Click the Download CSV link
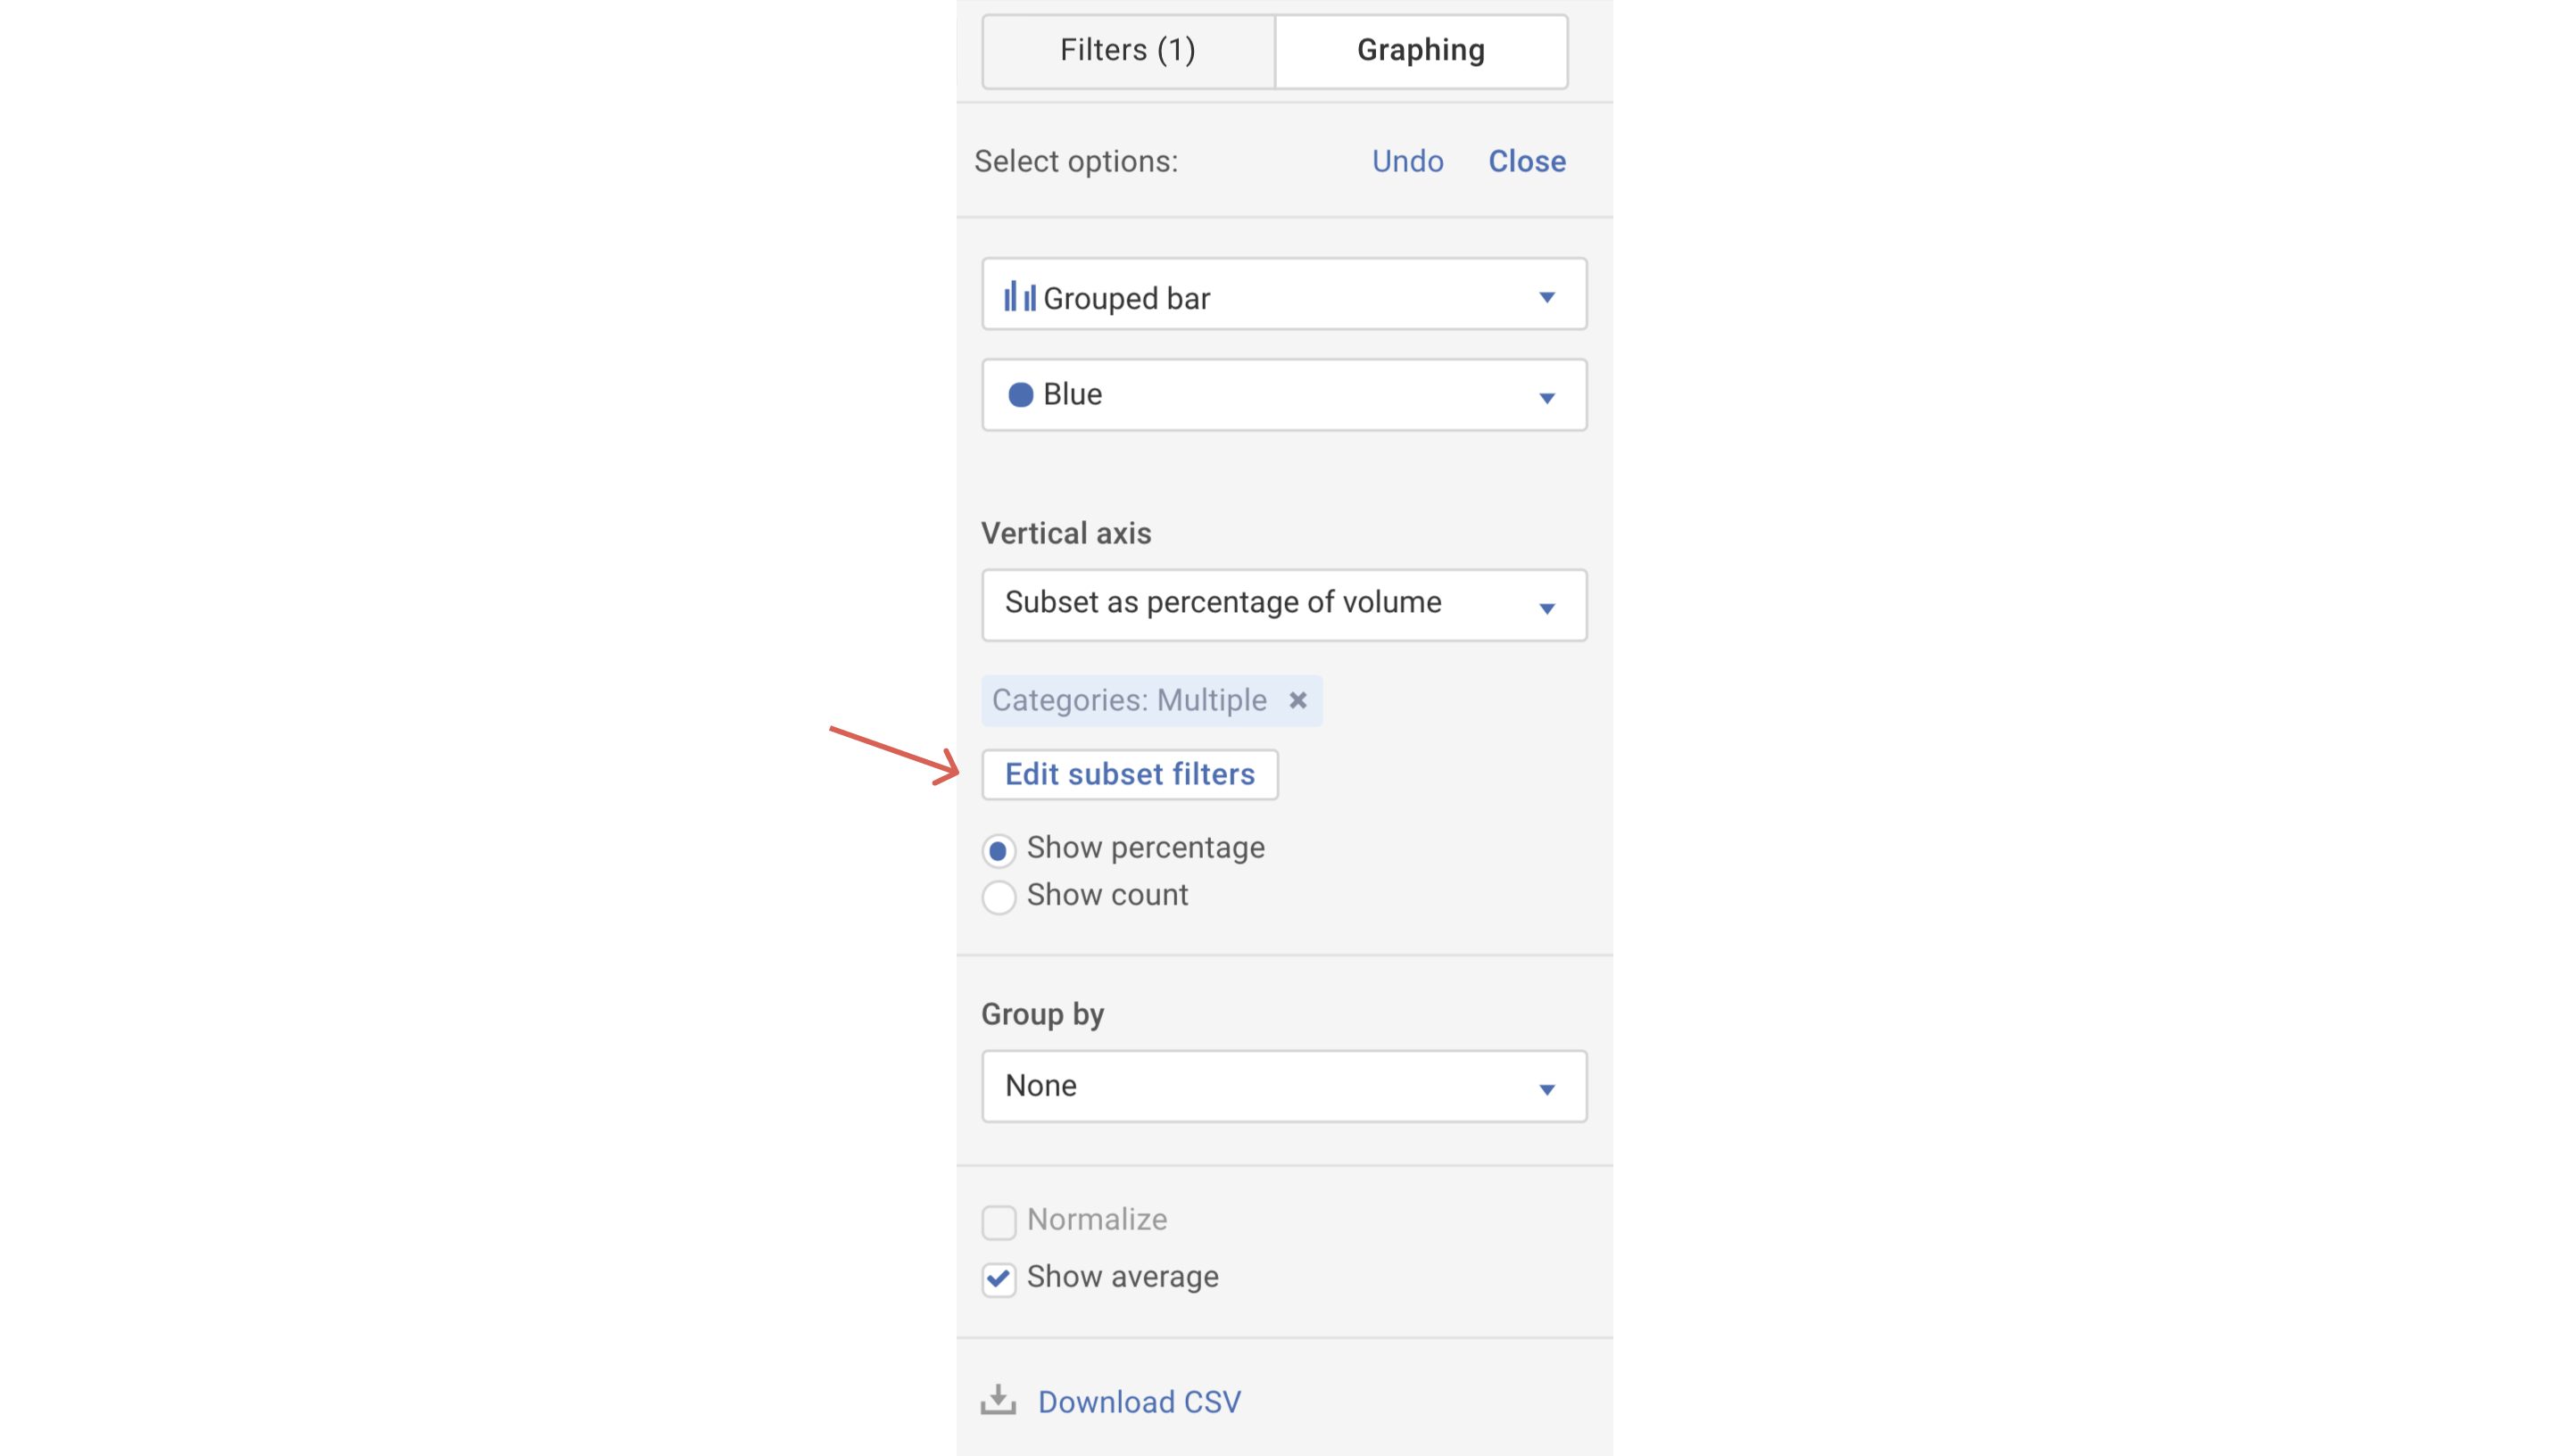This screenshot has height=1456, width=2570. click(x=1138, y=1401)
